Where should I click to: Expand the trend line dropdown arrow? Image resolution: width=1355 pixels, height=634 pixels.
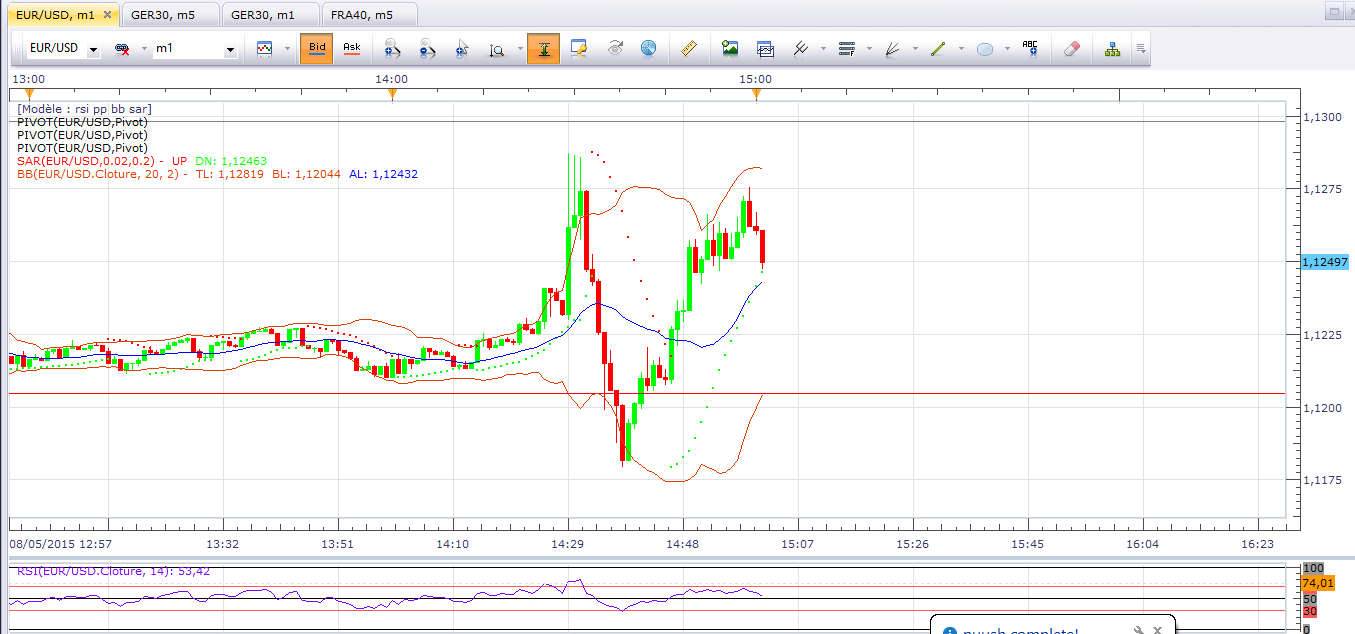960,48
